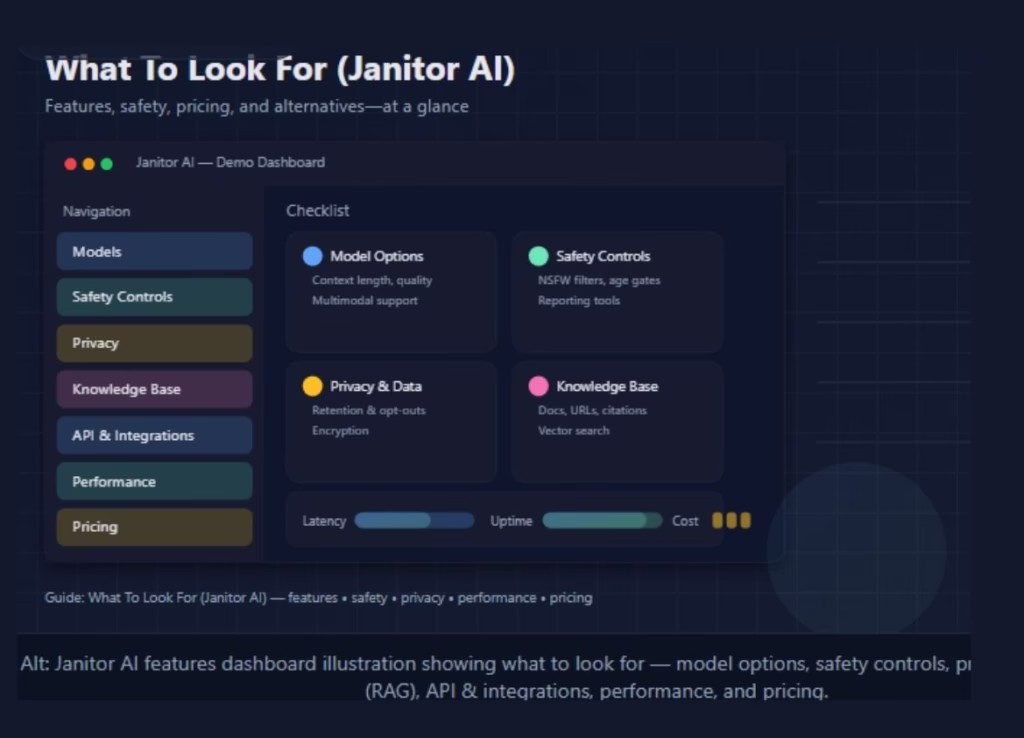Click the Checklist heading

point(317,210)
